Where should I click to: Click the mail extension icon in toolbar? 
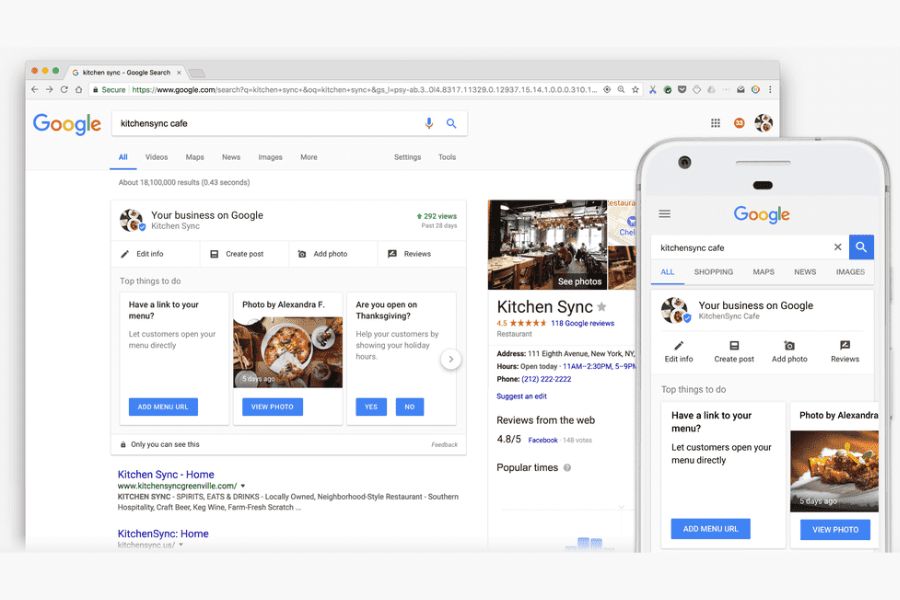pyautogui.click(x=740, y=90)
